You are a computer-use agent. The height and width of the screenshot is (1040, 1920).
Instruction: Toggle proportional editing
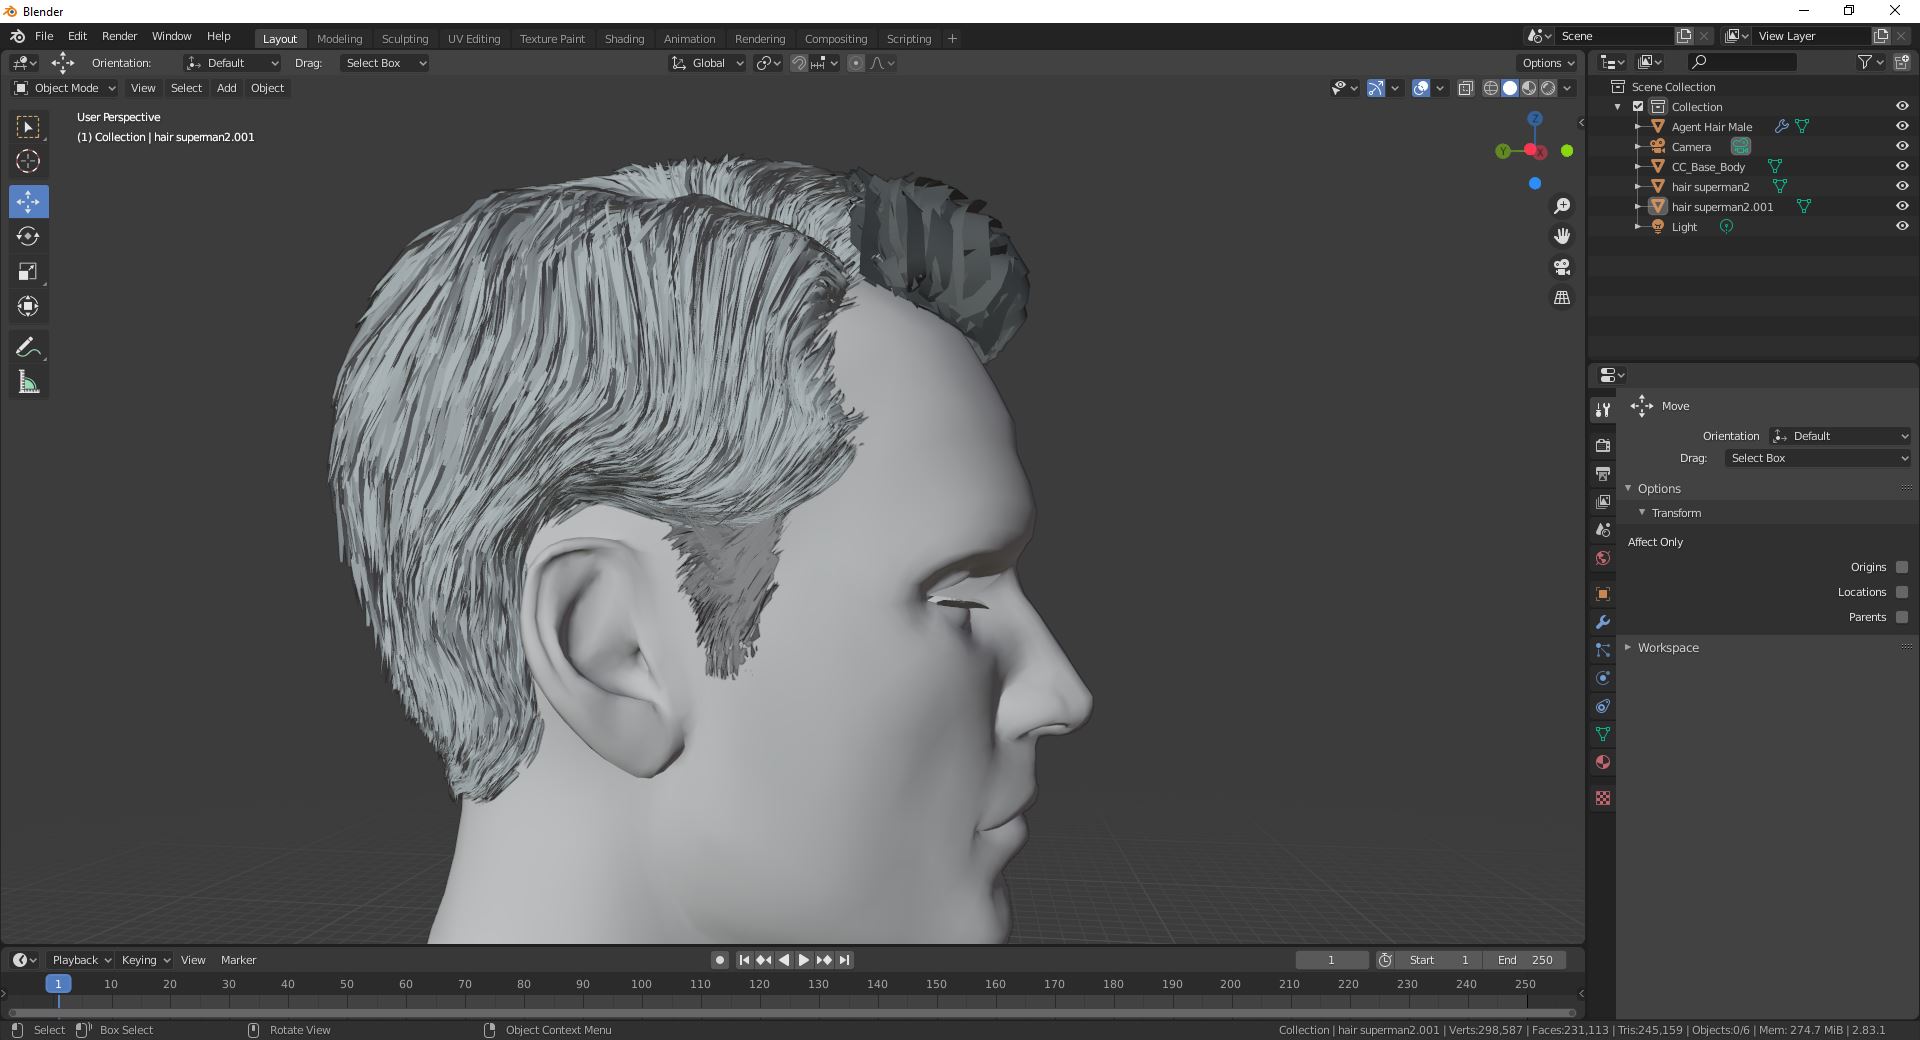click(x=855, y=63)
